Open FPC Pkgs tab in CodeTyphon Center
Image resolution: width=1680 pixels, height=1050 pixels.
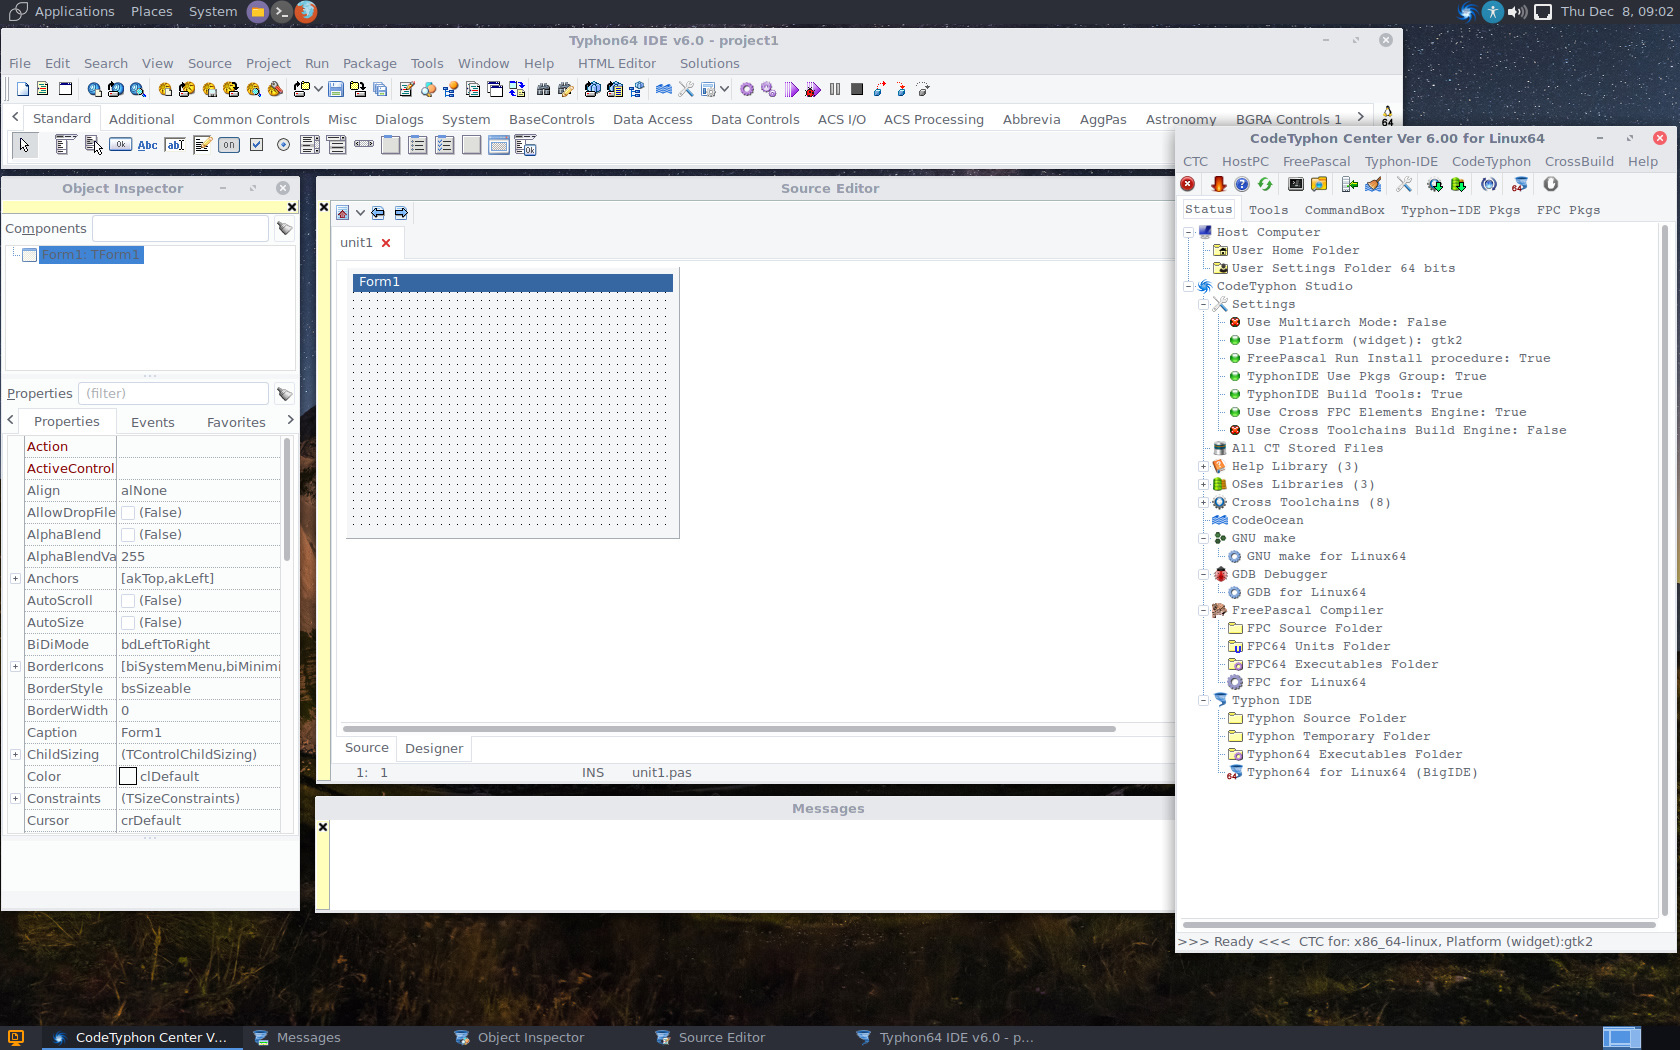coord(1568,210)
